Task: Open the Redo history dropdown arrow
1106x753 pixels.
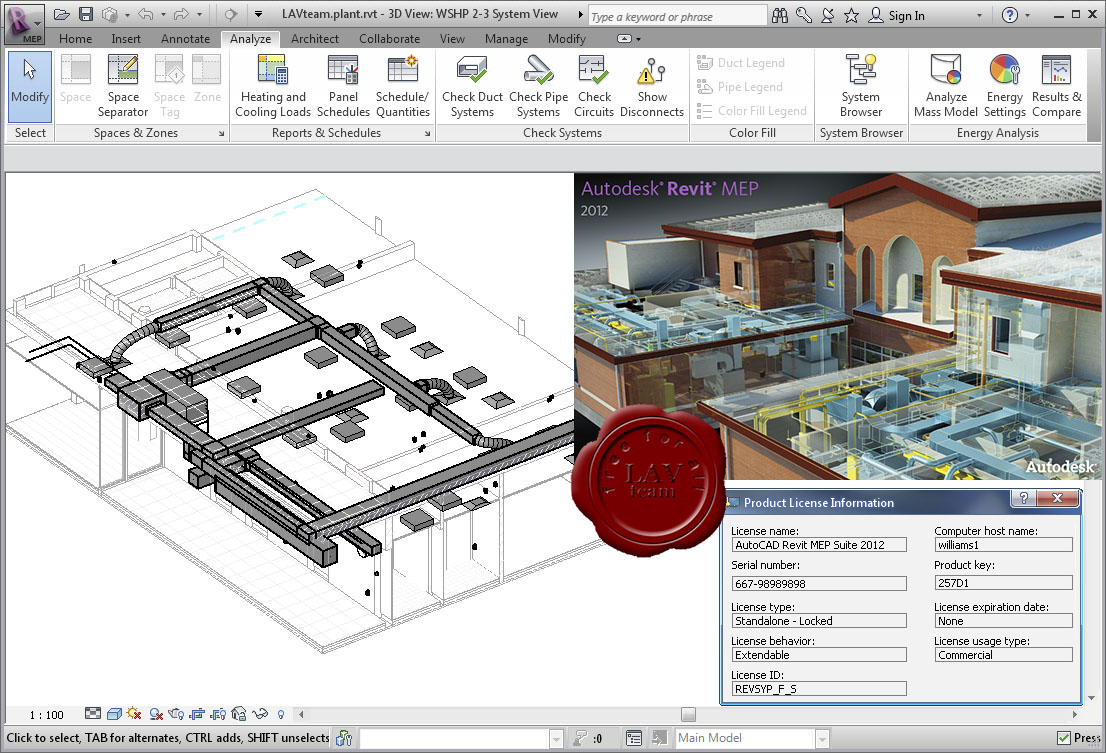Action: point(200,15)
